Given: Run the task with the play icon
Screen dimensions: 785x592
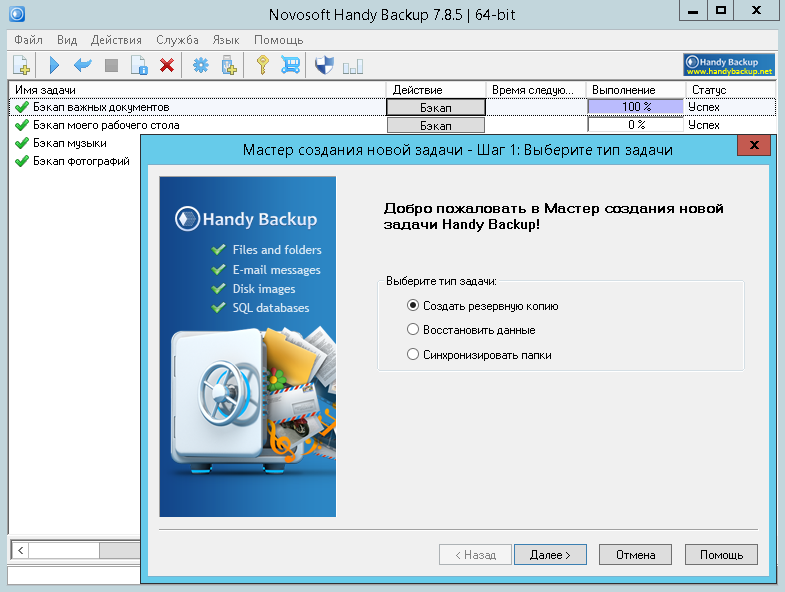Looking at the screenshot, I should point(55,65).
